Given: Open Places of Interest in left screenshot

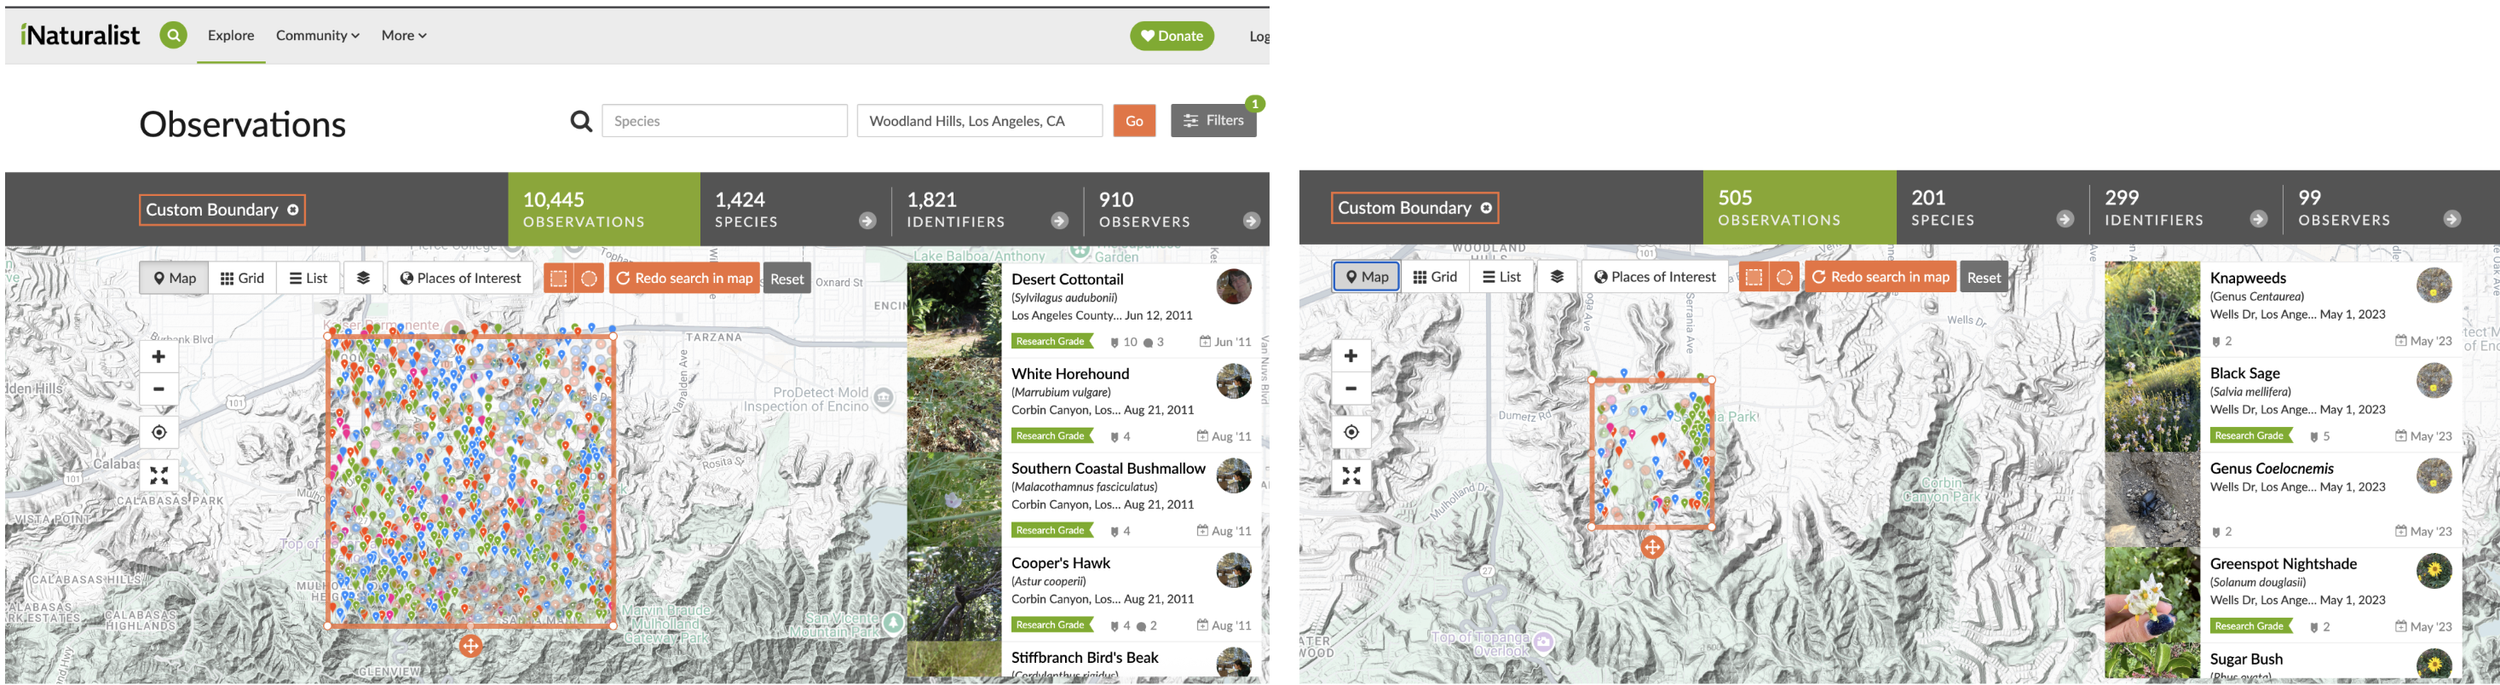Looking at the screenshot, I should [x=460, y=278].
